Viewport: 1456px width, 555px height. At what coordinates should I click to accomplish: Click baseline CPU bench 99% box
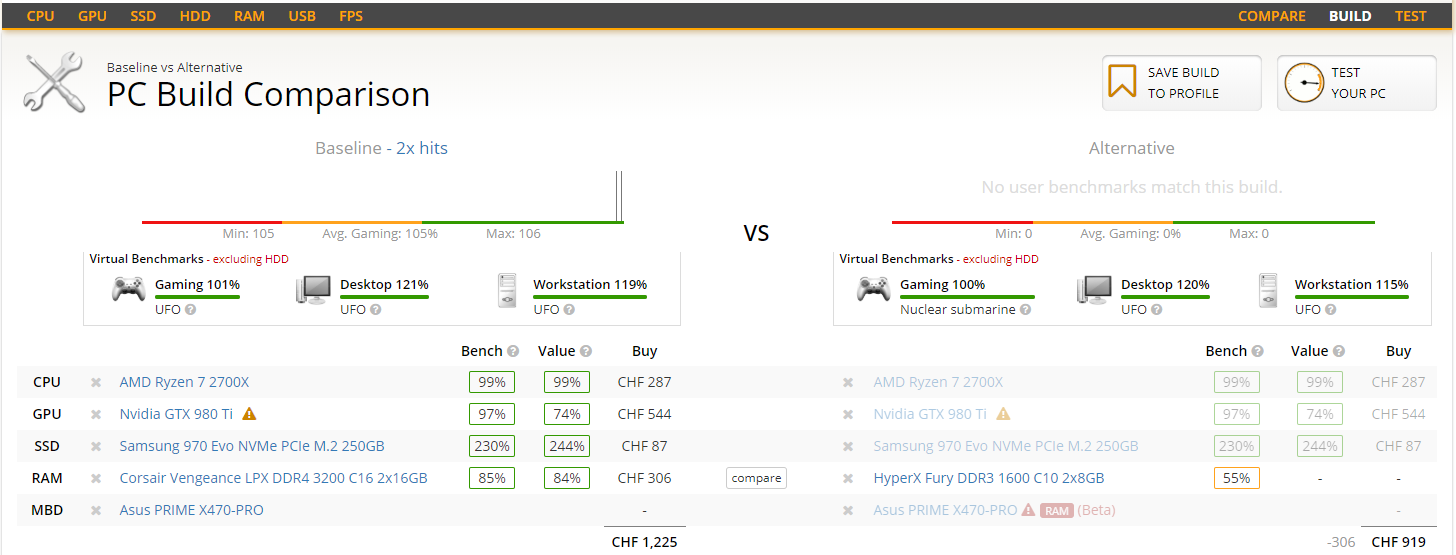(492, 382)
